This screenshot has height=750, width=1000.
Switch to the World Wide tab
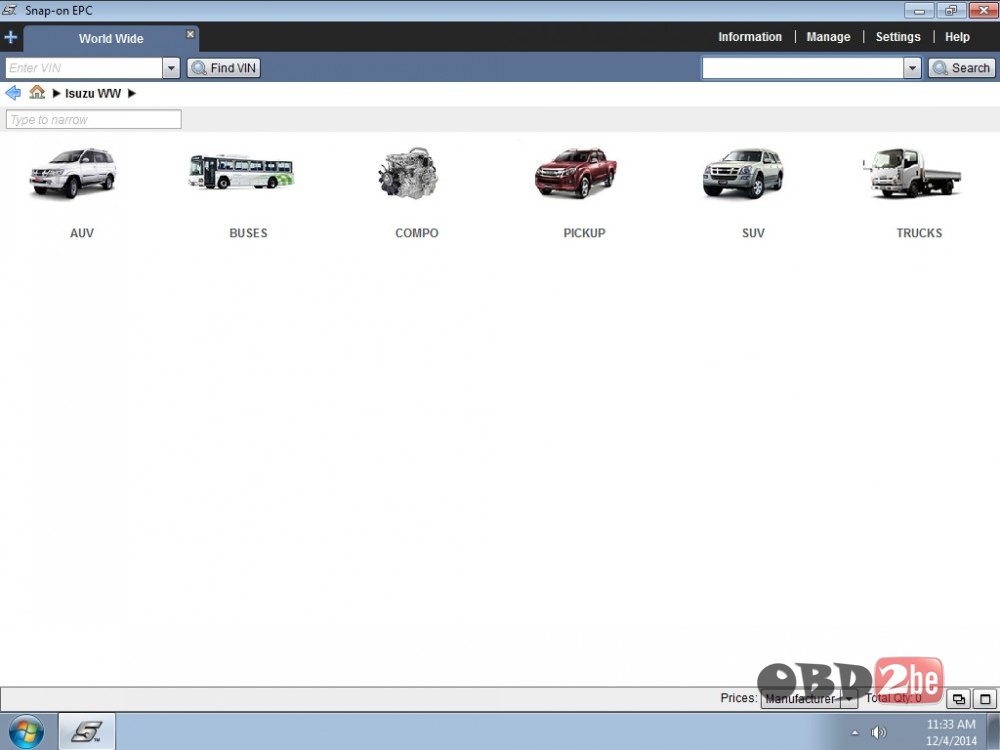(111, 38)
